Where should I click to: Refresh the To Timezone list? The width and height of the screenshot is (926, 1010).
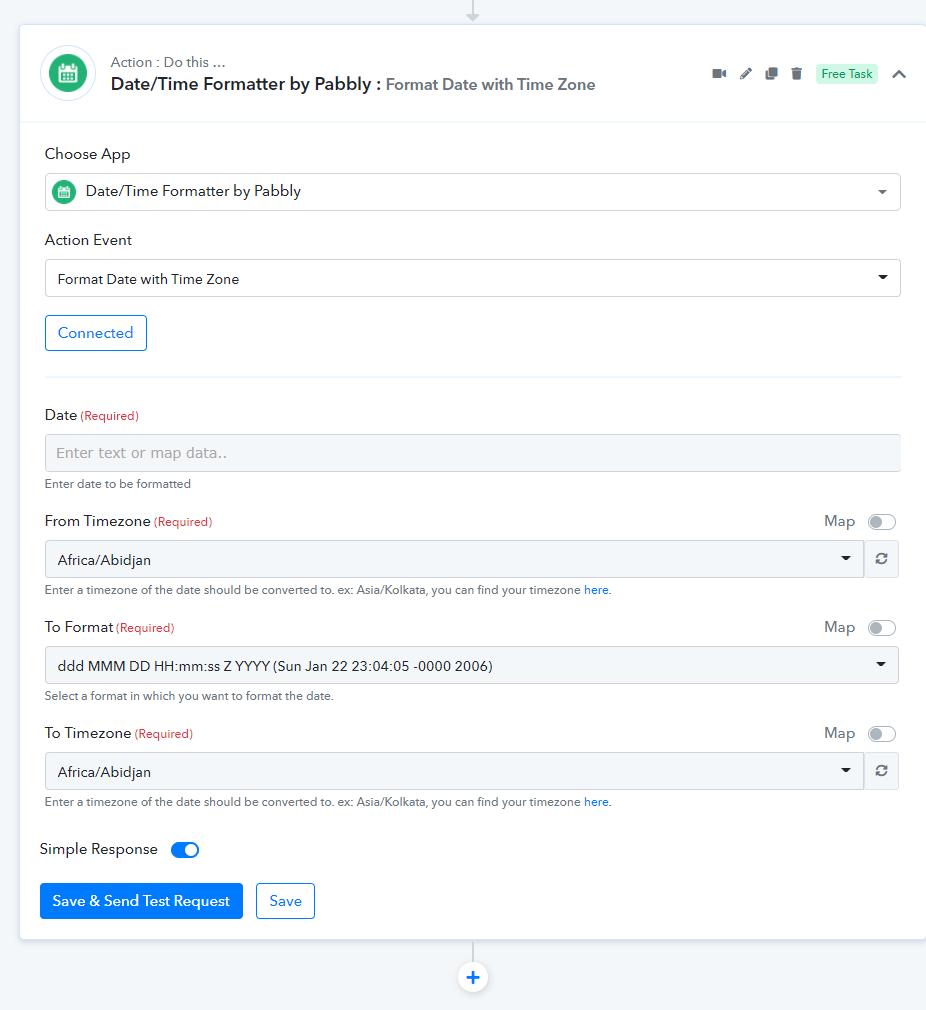coord(882,771)
